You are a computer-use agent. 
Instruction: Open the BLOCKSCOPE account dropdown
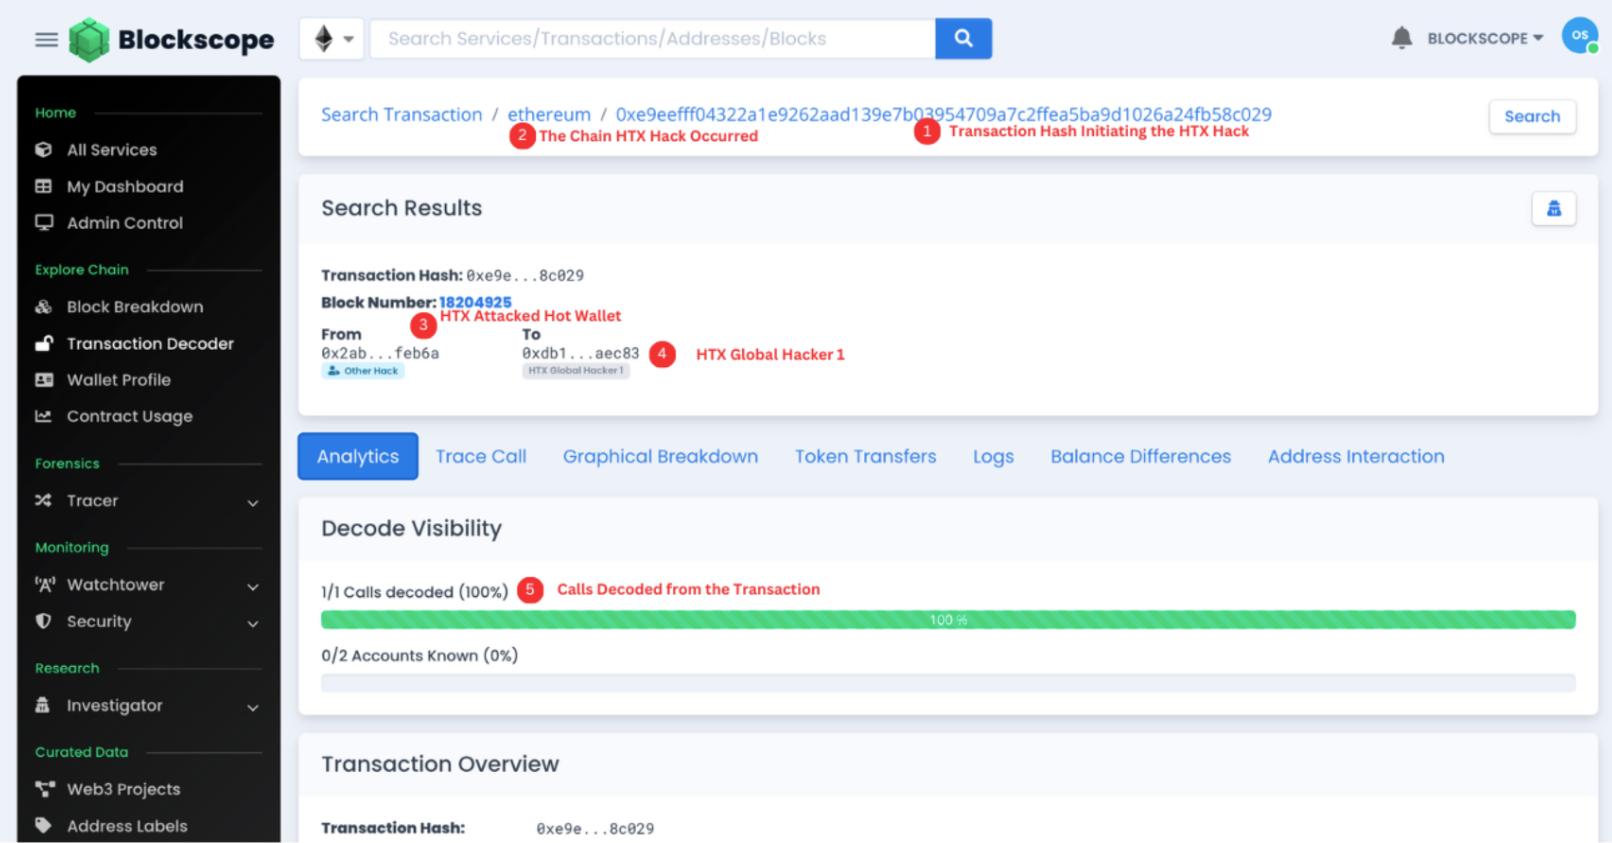[x=1484, y=38]
